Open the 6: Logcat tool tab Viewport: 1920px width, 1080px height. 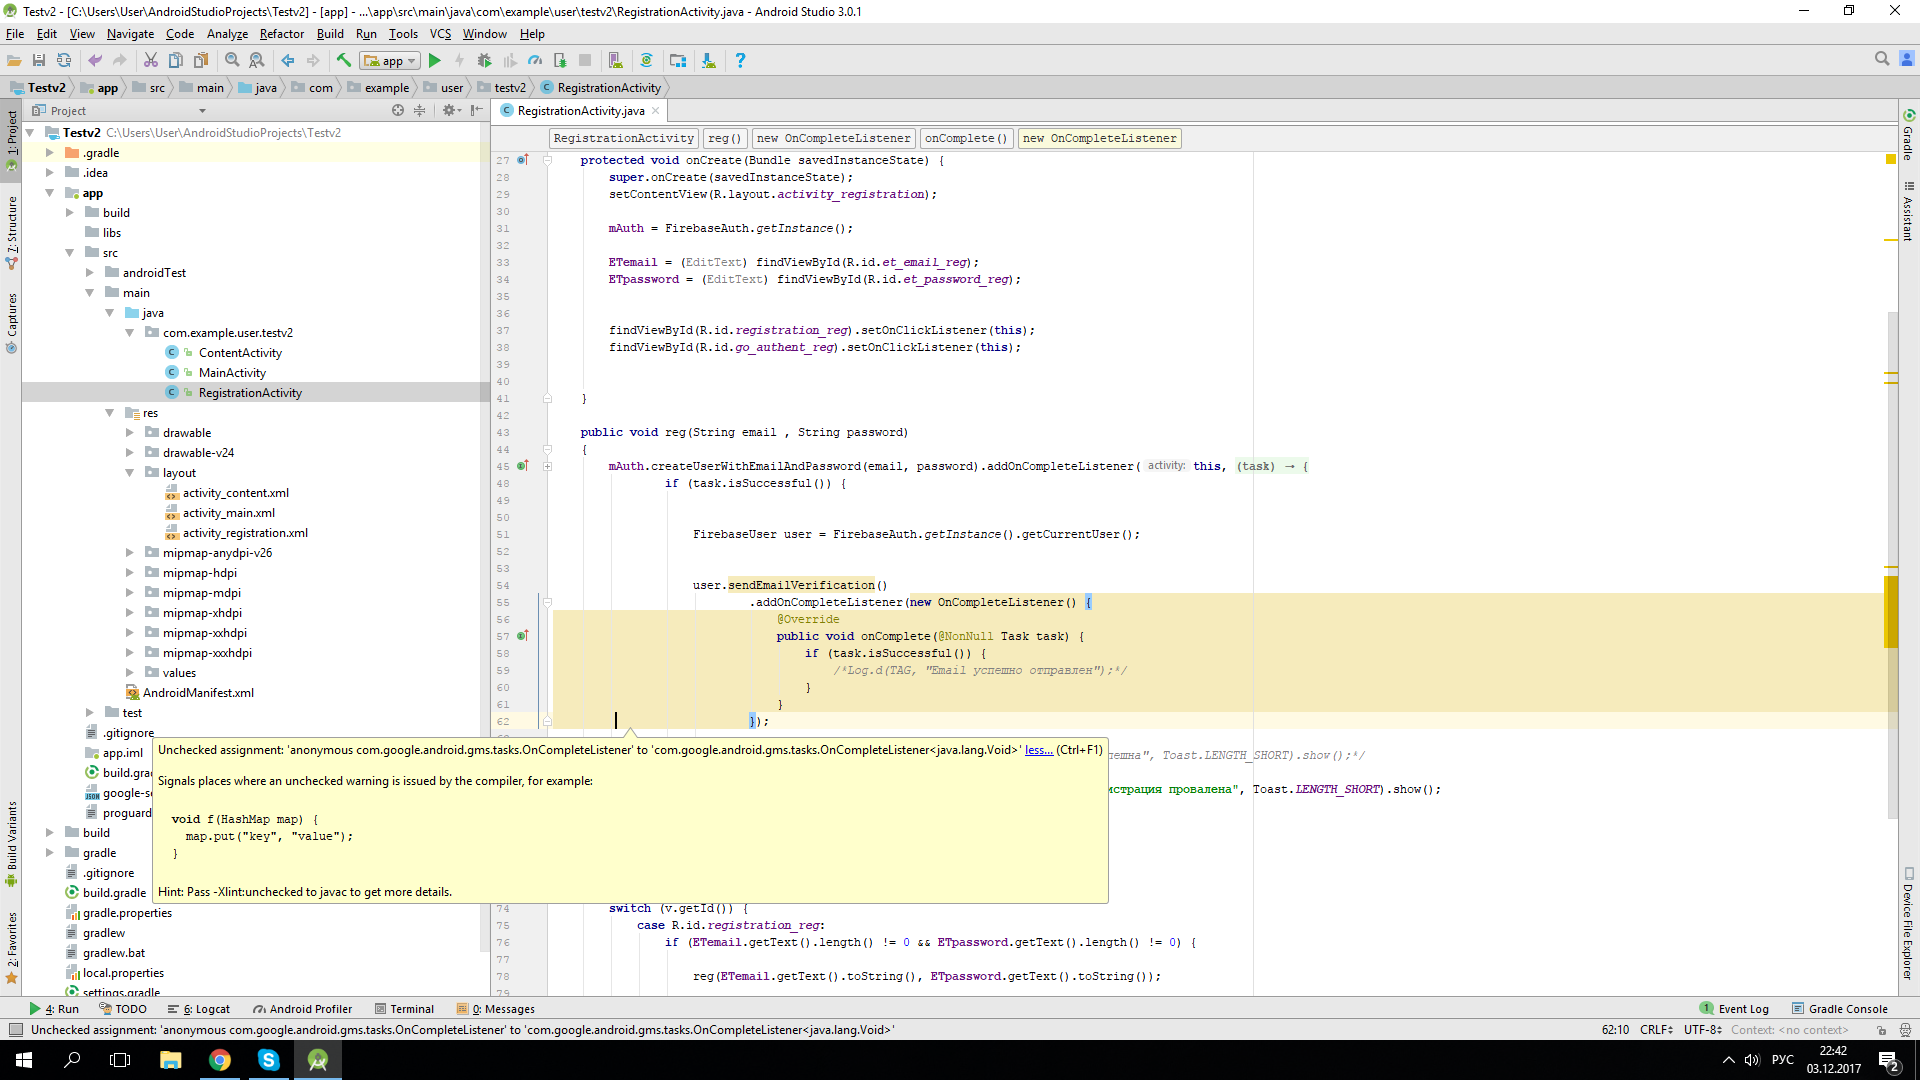[199, 1009]
